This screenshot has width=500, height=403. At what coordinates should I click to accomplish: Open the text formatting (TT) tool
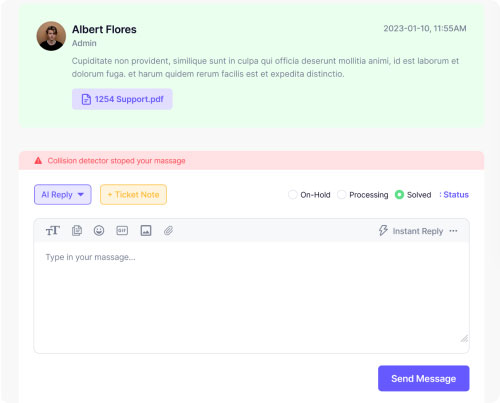53,231
